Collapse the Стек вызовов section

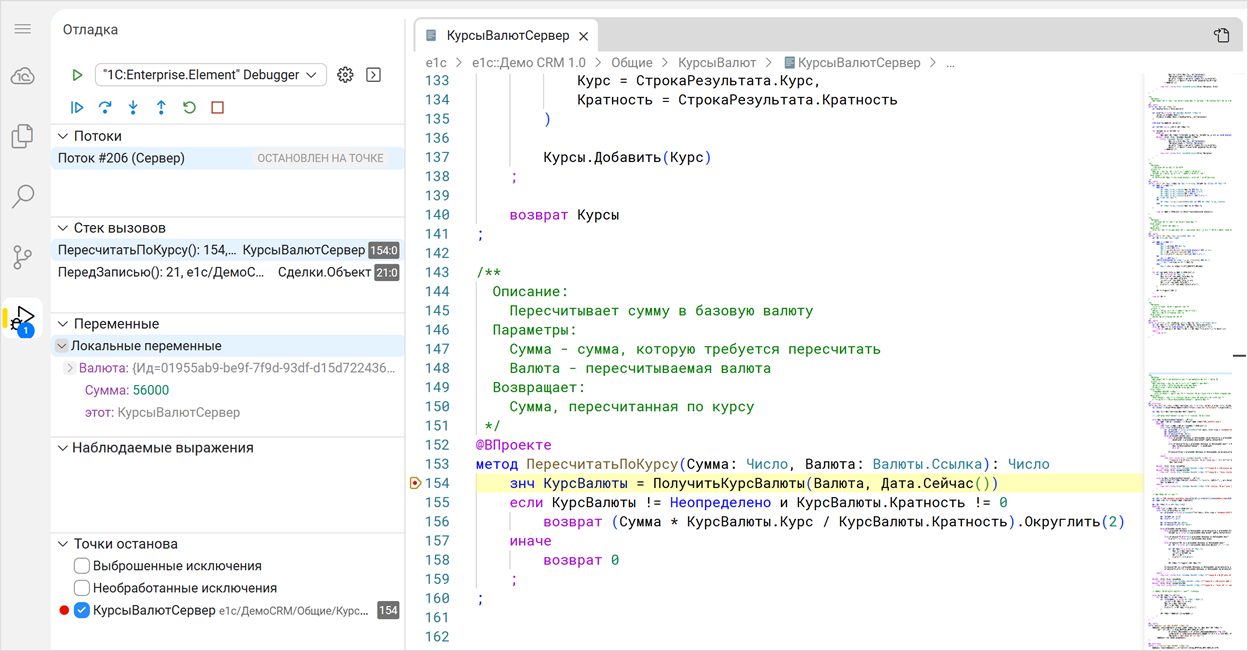(x=63, y=228)
